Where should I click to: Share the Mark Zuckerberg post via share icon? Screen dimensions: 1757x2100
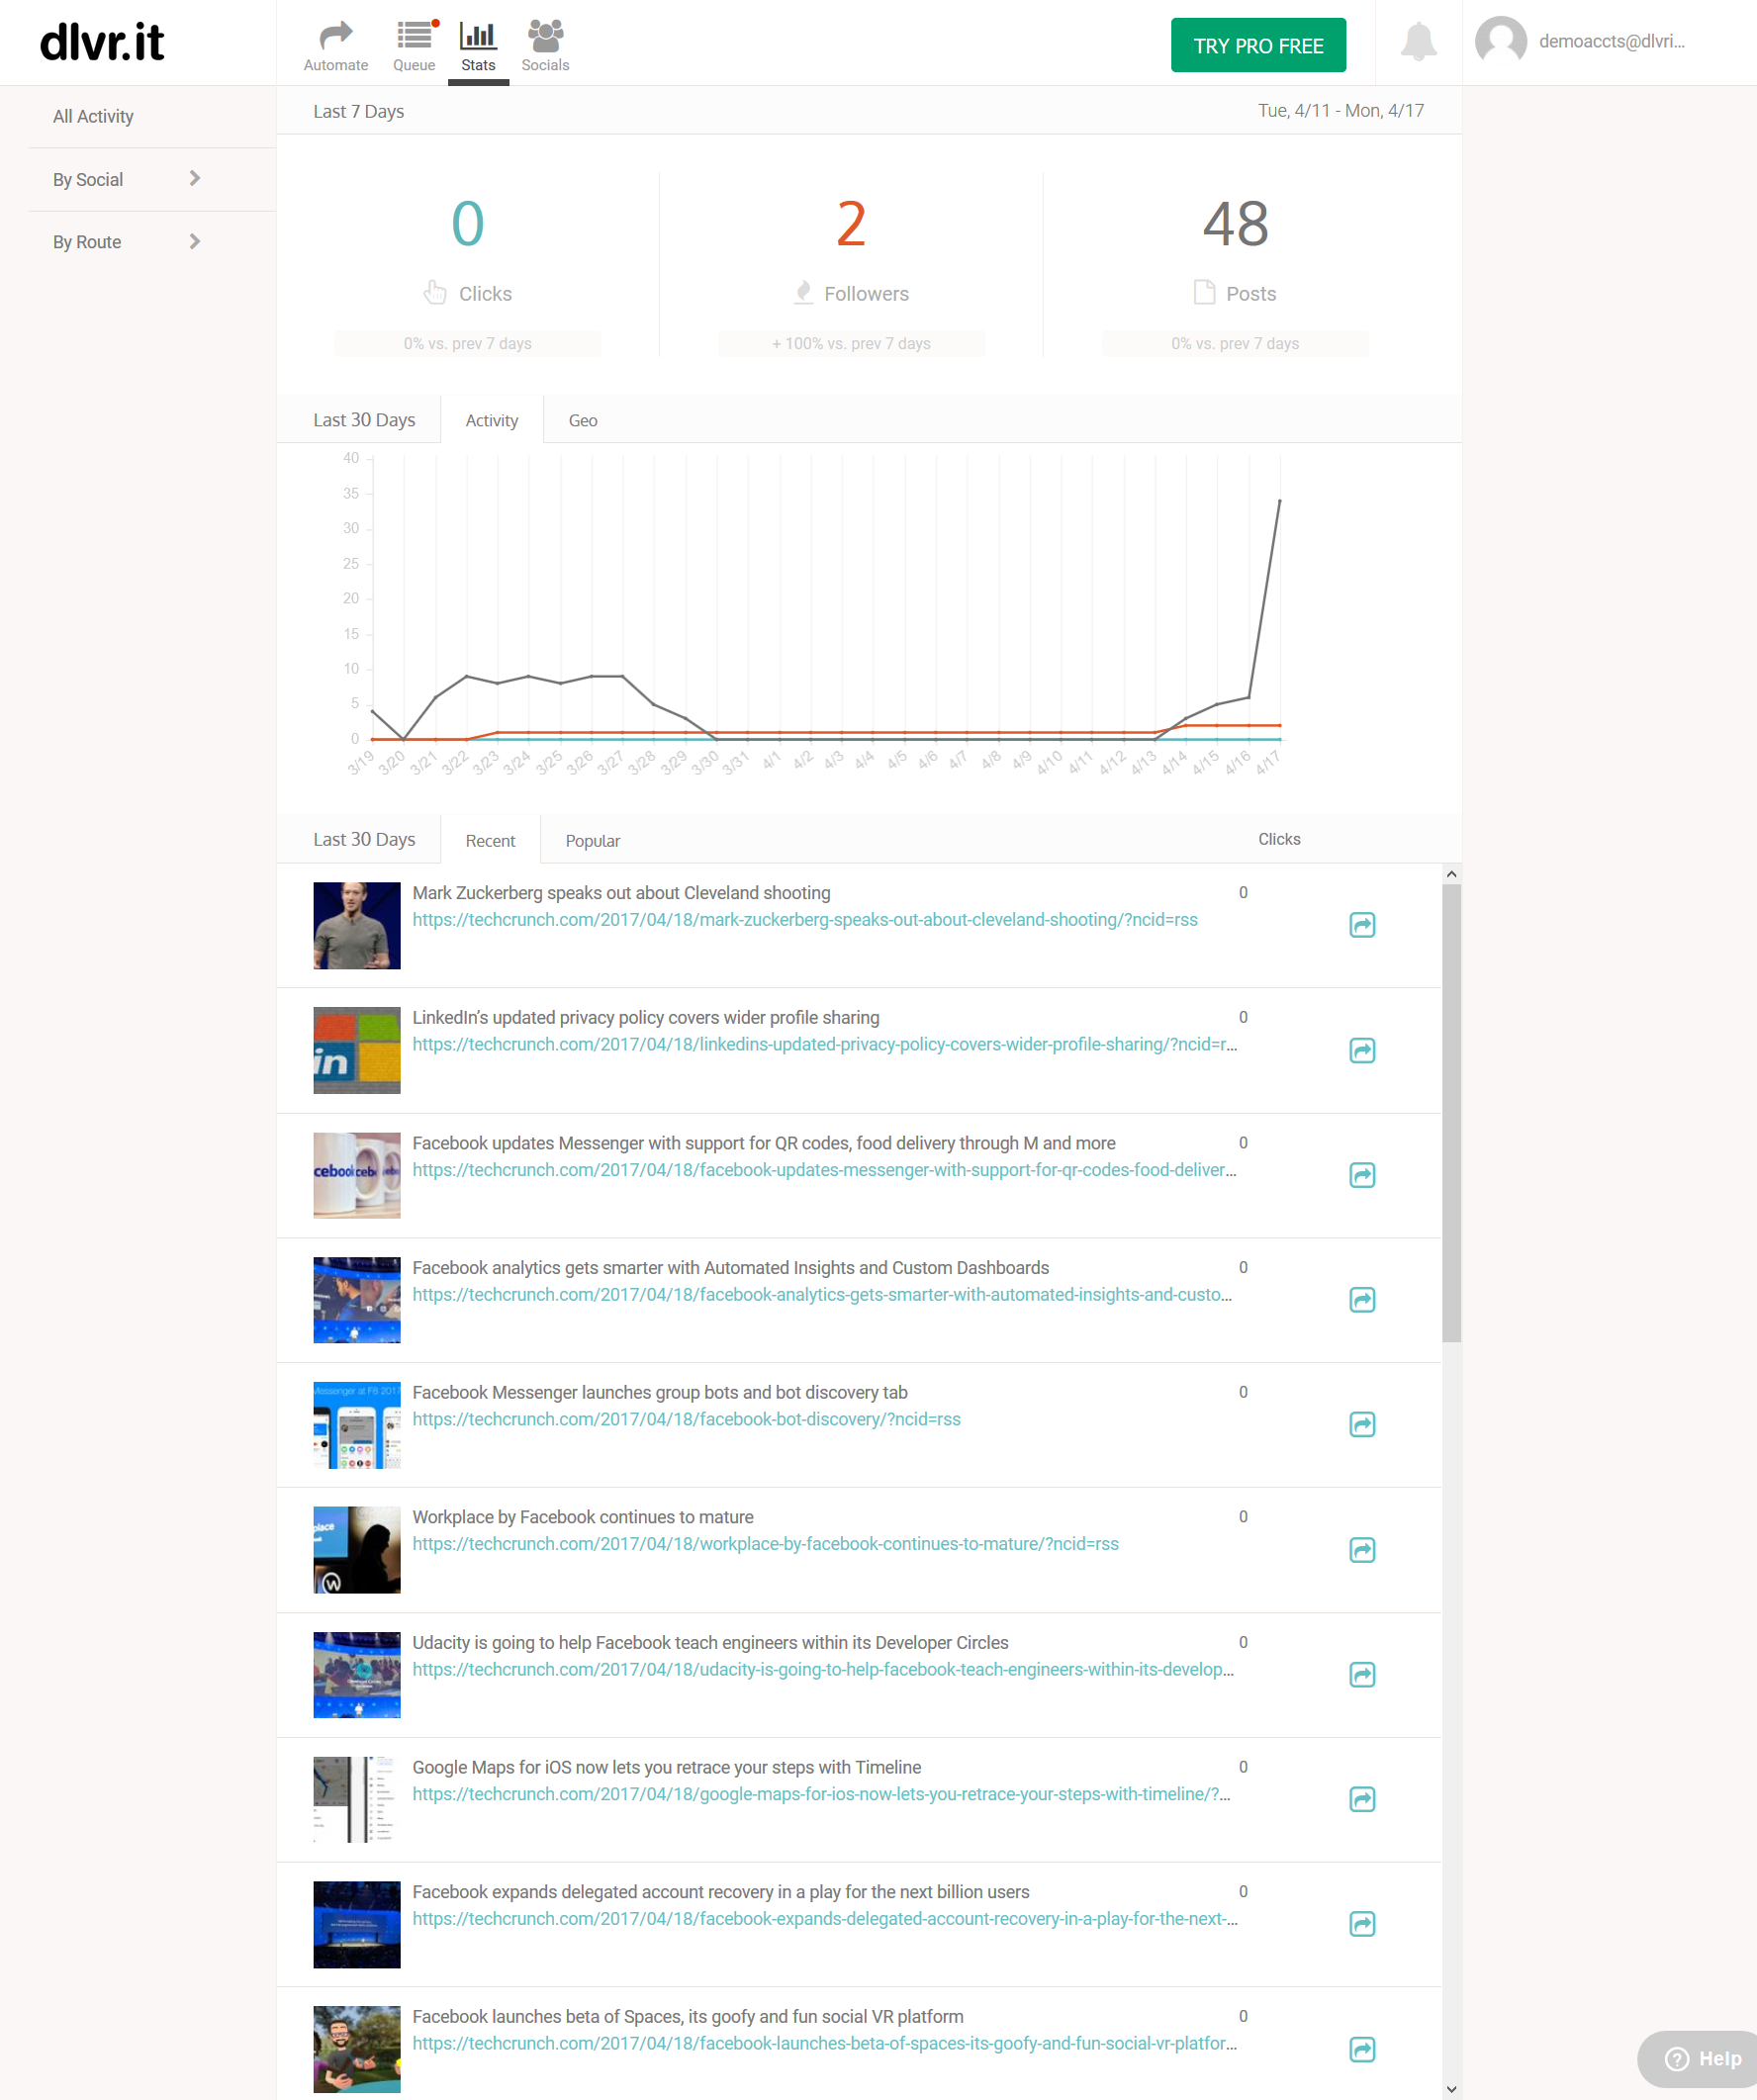point(1361,925)
